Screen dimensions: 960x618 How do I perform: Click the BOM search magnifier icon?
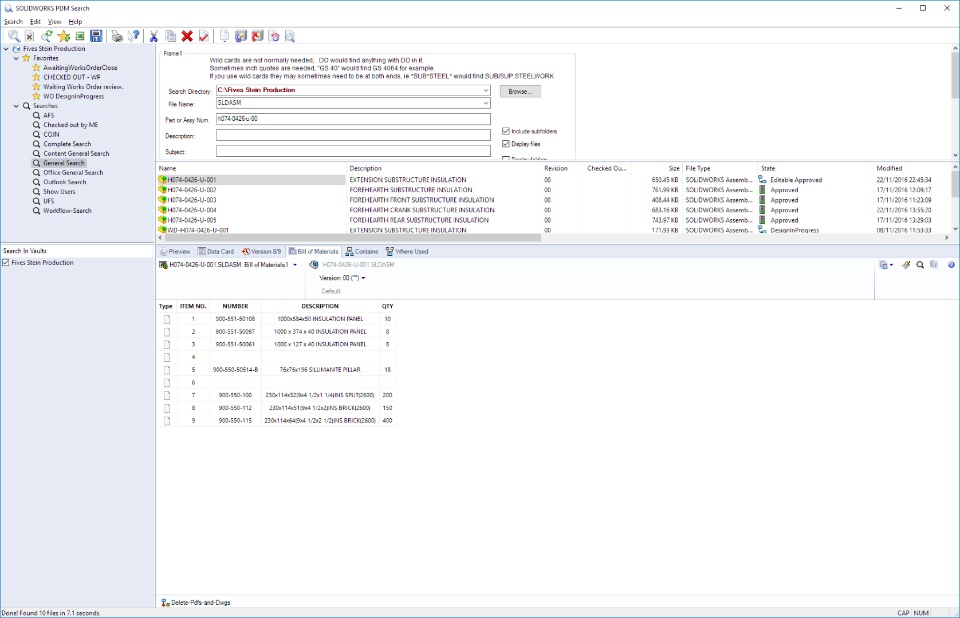click(x=920, y=265)
